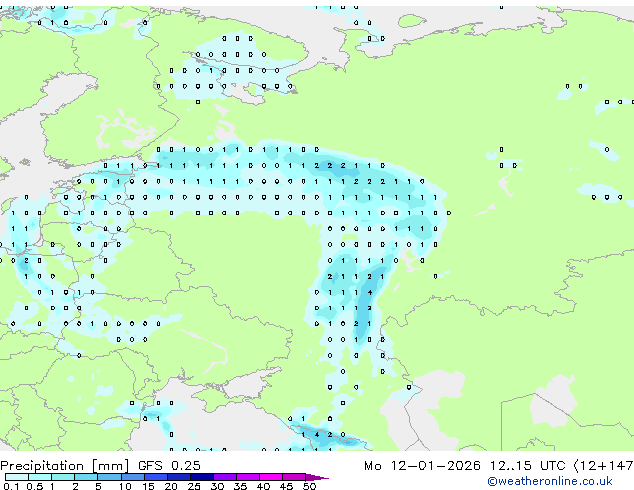This screenshot has height=490, width=634.
Task: Select the 1–2 mm legend color swatch
Action: [63, 477]
